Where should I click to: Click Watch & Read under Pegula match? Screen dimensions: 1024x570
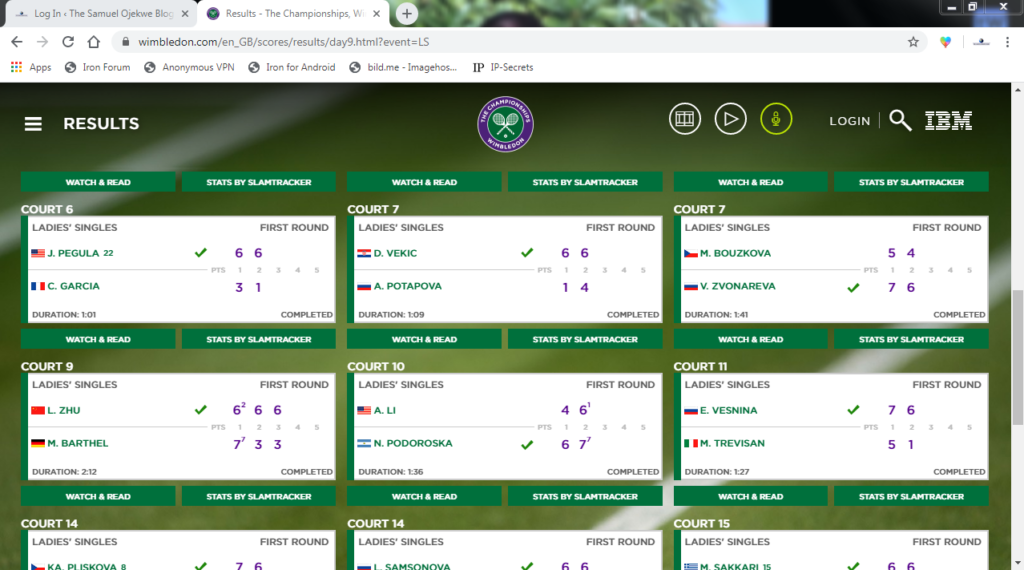98,340
